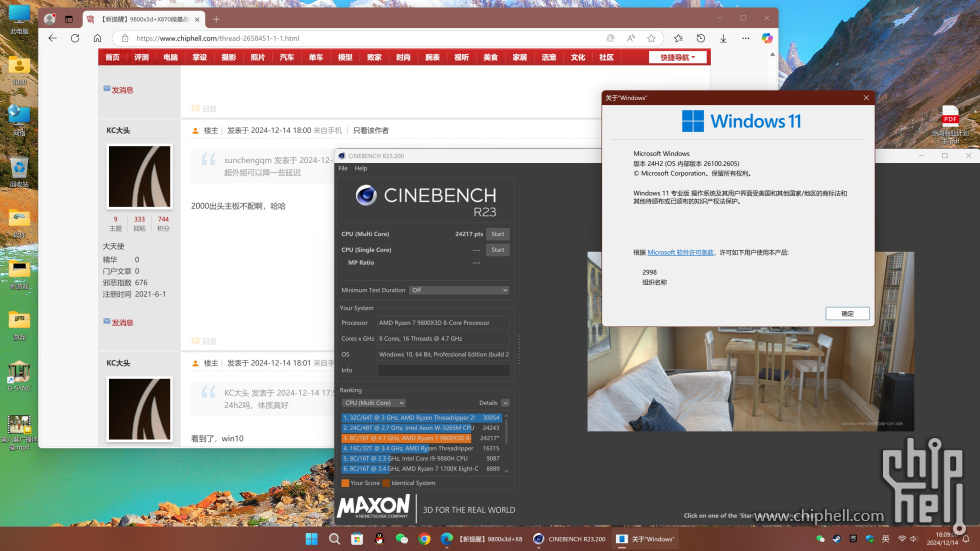Add page to favorites star icon
Viewport: 980px width, 551px height.
tap(651, 38)
